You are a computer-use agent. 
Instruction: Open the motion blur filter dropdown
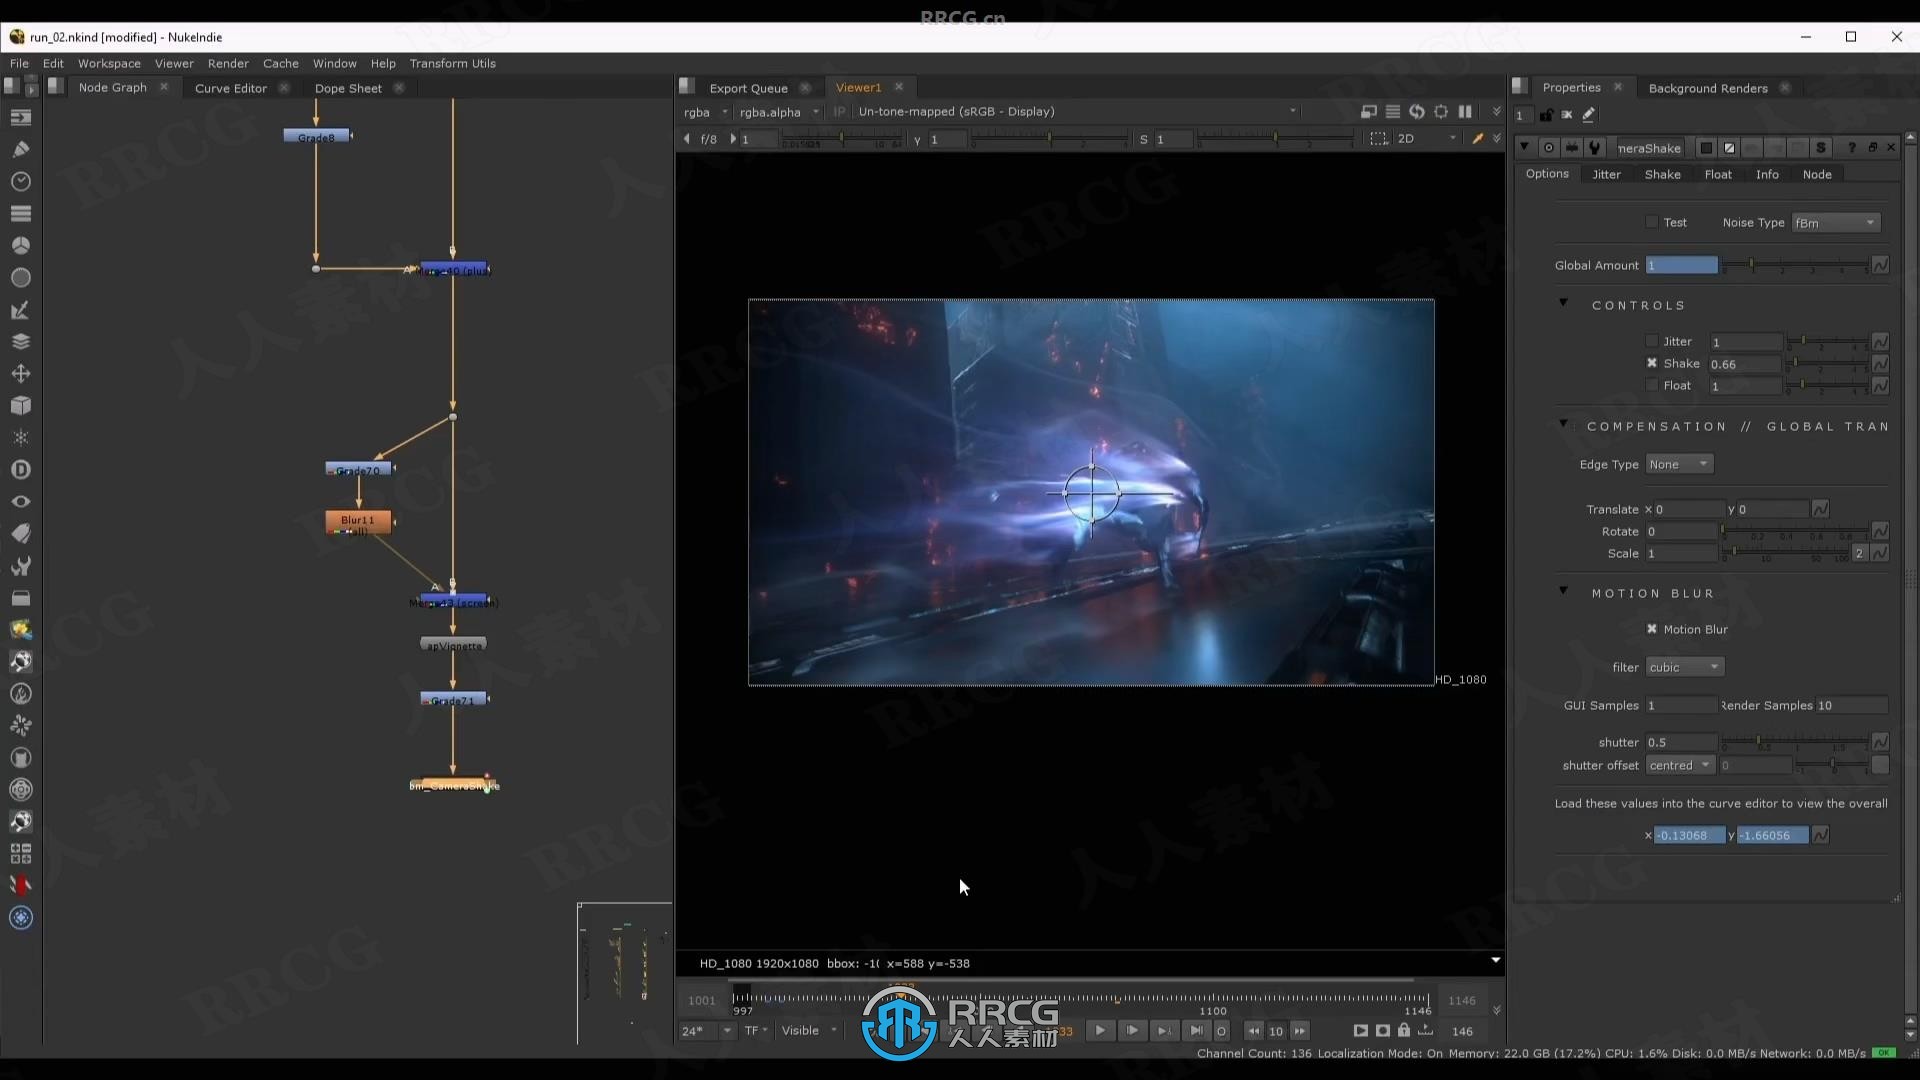click(x=1685, y=667)
